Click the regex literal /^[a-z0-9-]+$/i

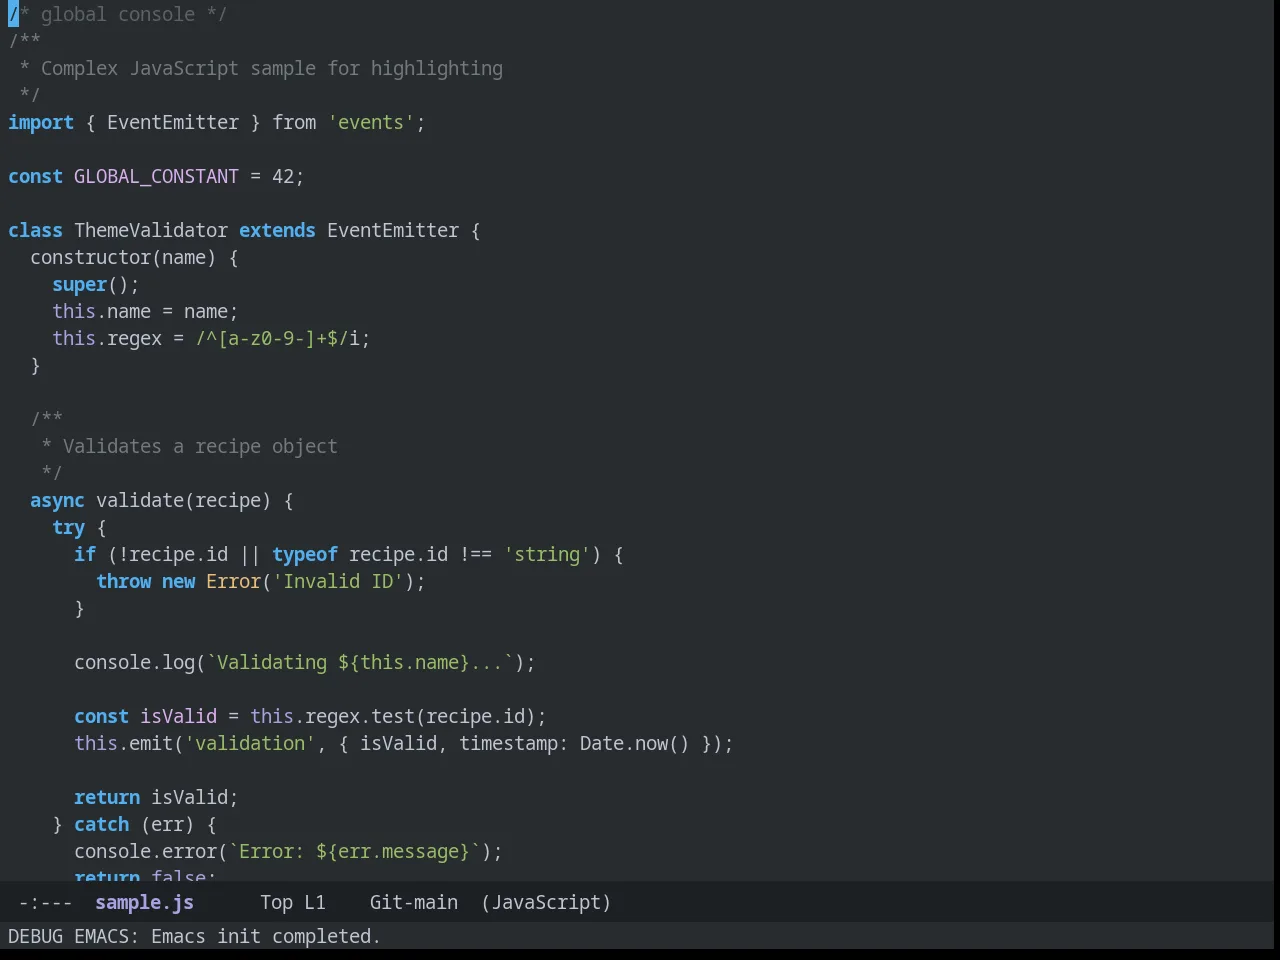[x=277, y=338]
